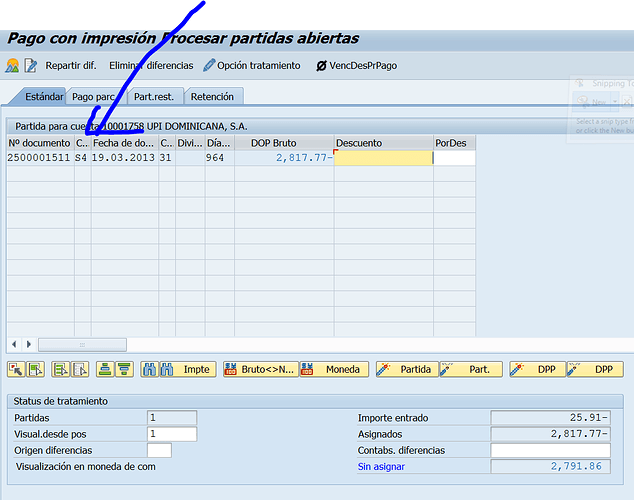The height and width of the screenshot is (500, 634).
Task: Click the Origen diferencias input field
Action: click(x=159, y=450)
